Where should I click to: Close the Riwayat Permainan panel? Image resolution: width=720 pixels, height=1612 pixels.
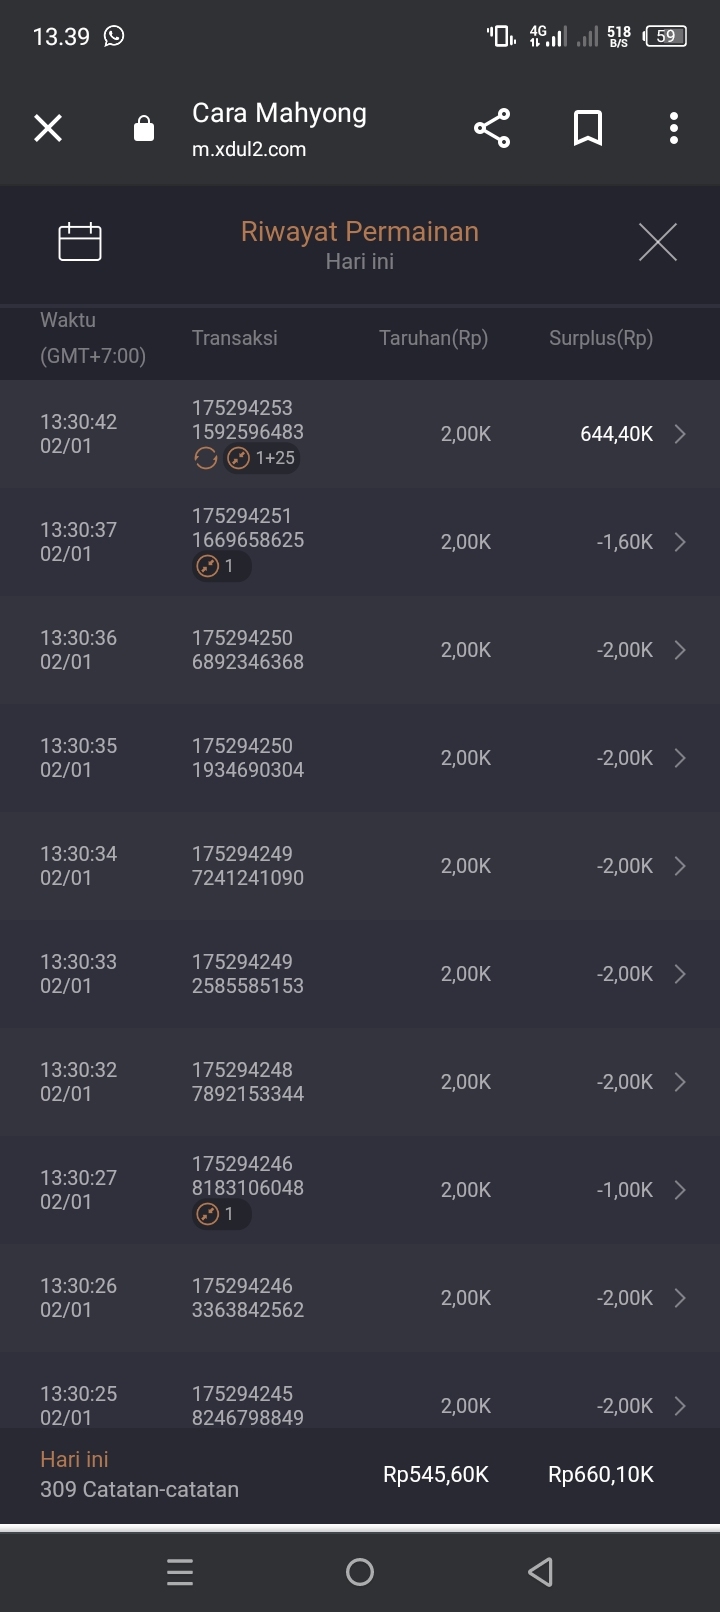657,242
